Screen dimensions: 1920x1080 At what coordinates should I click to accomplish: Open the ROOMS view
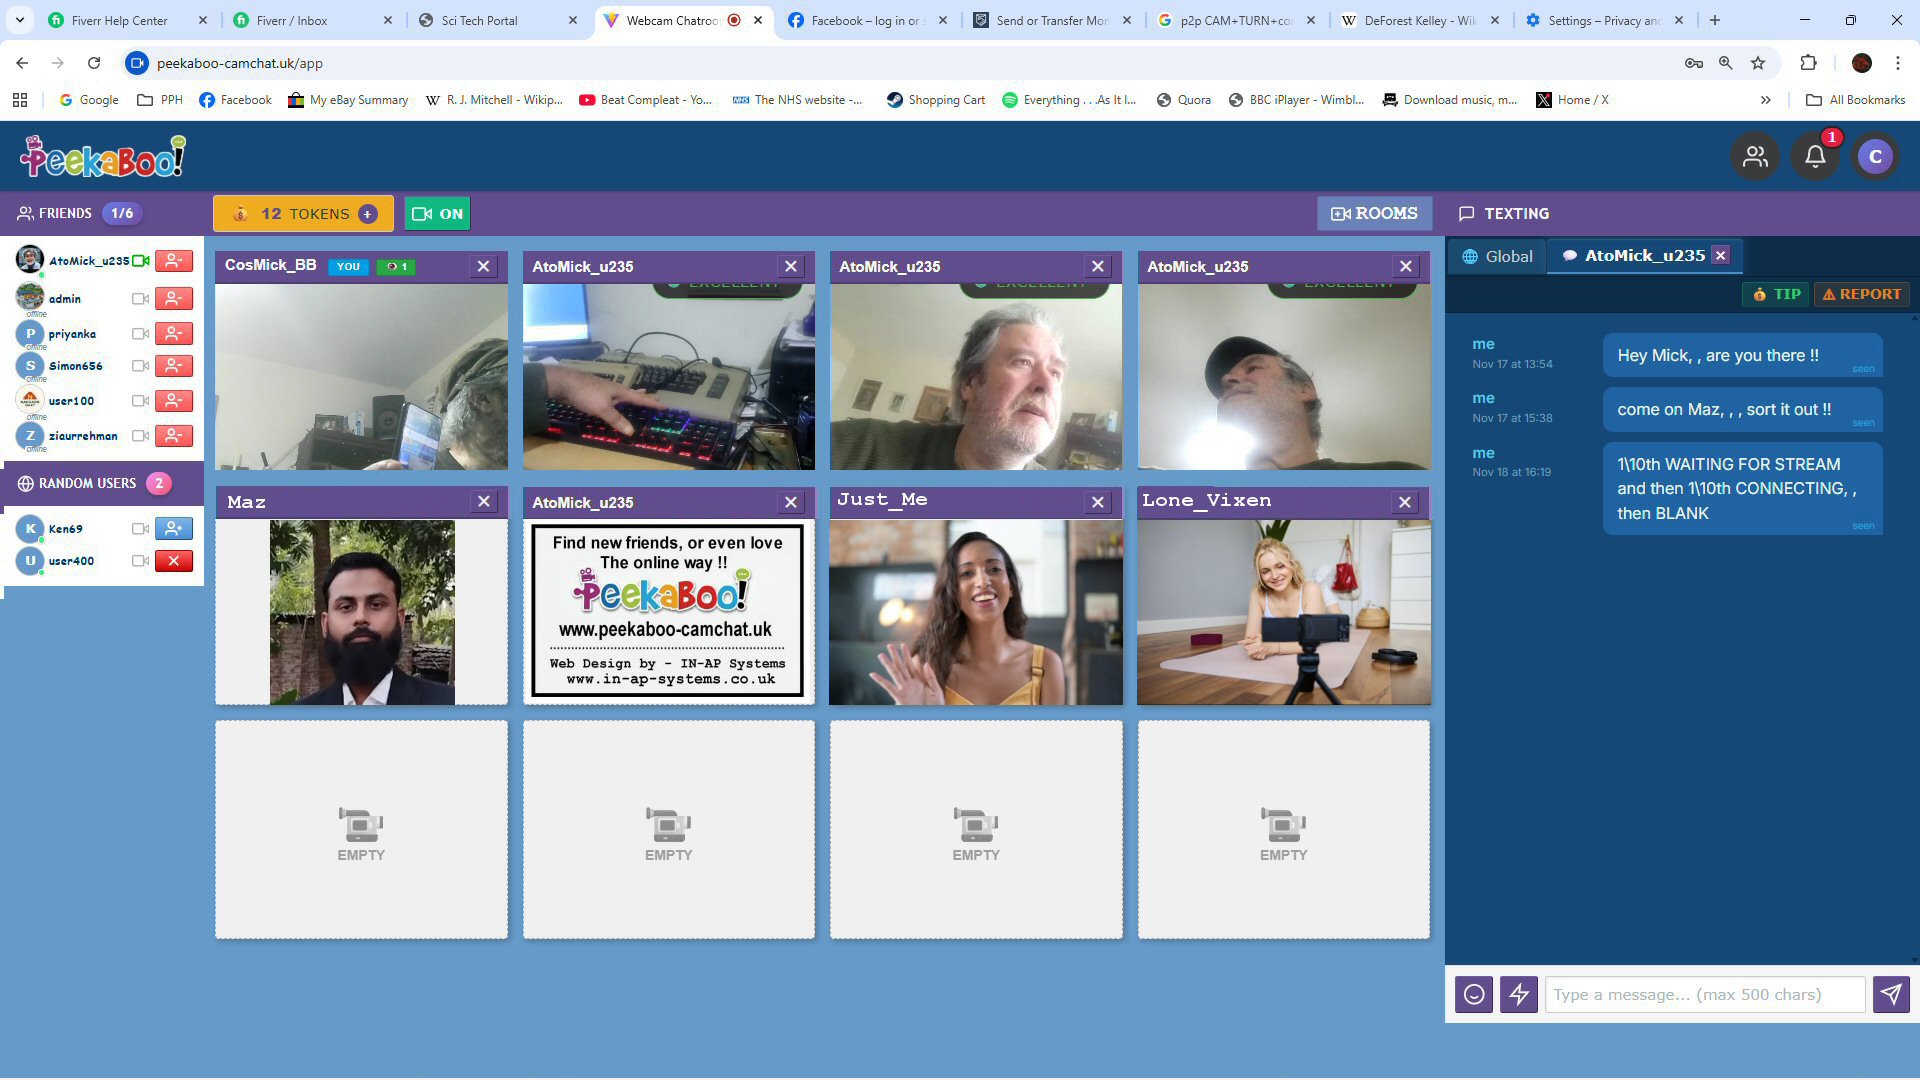1374,213
